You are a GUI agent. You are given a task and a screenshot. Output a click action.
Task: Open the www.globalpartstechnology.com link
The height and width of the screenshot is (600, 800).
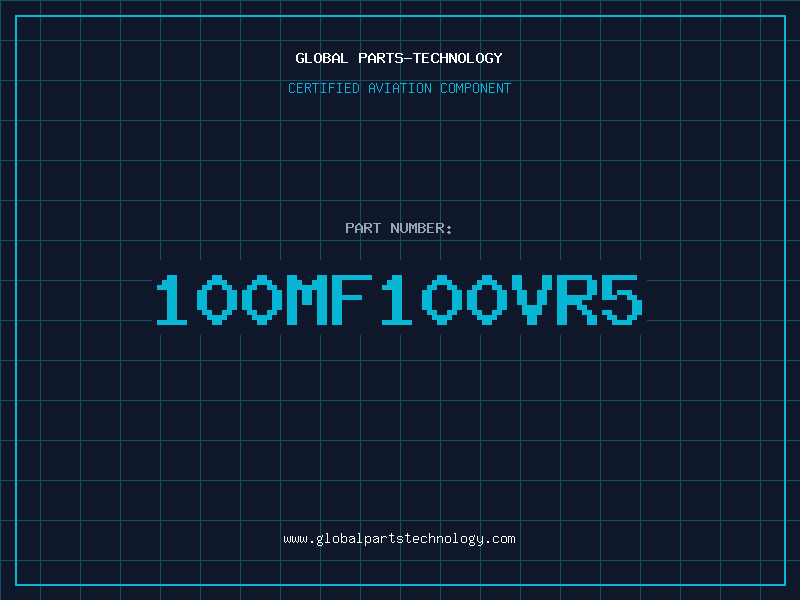tap(399, 539)
